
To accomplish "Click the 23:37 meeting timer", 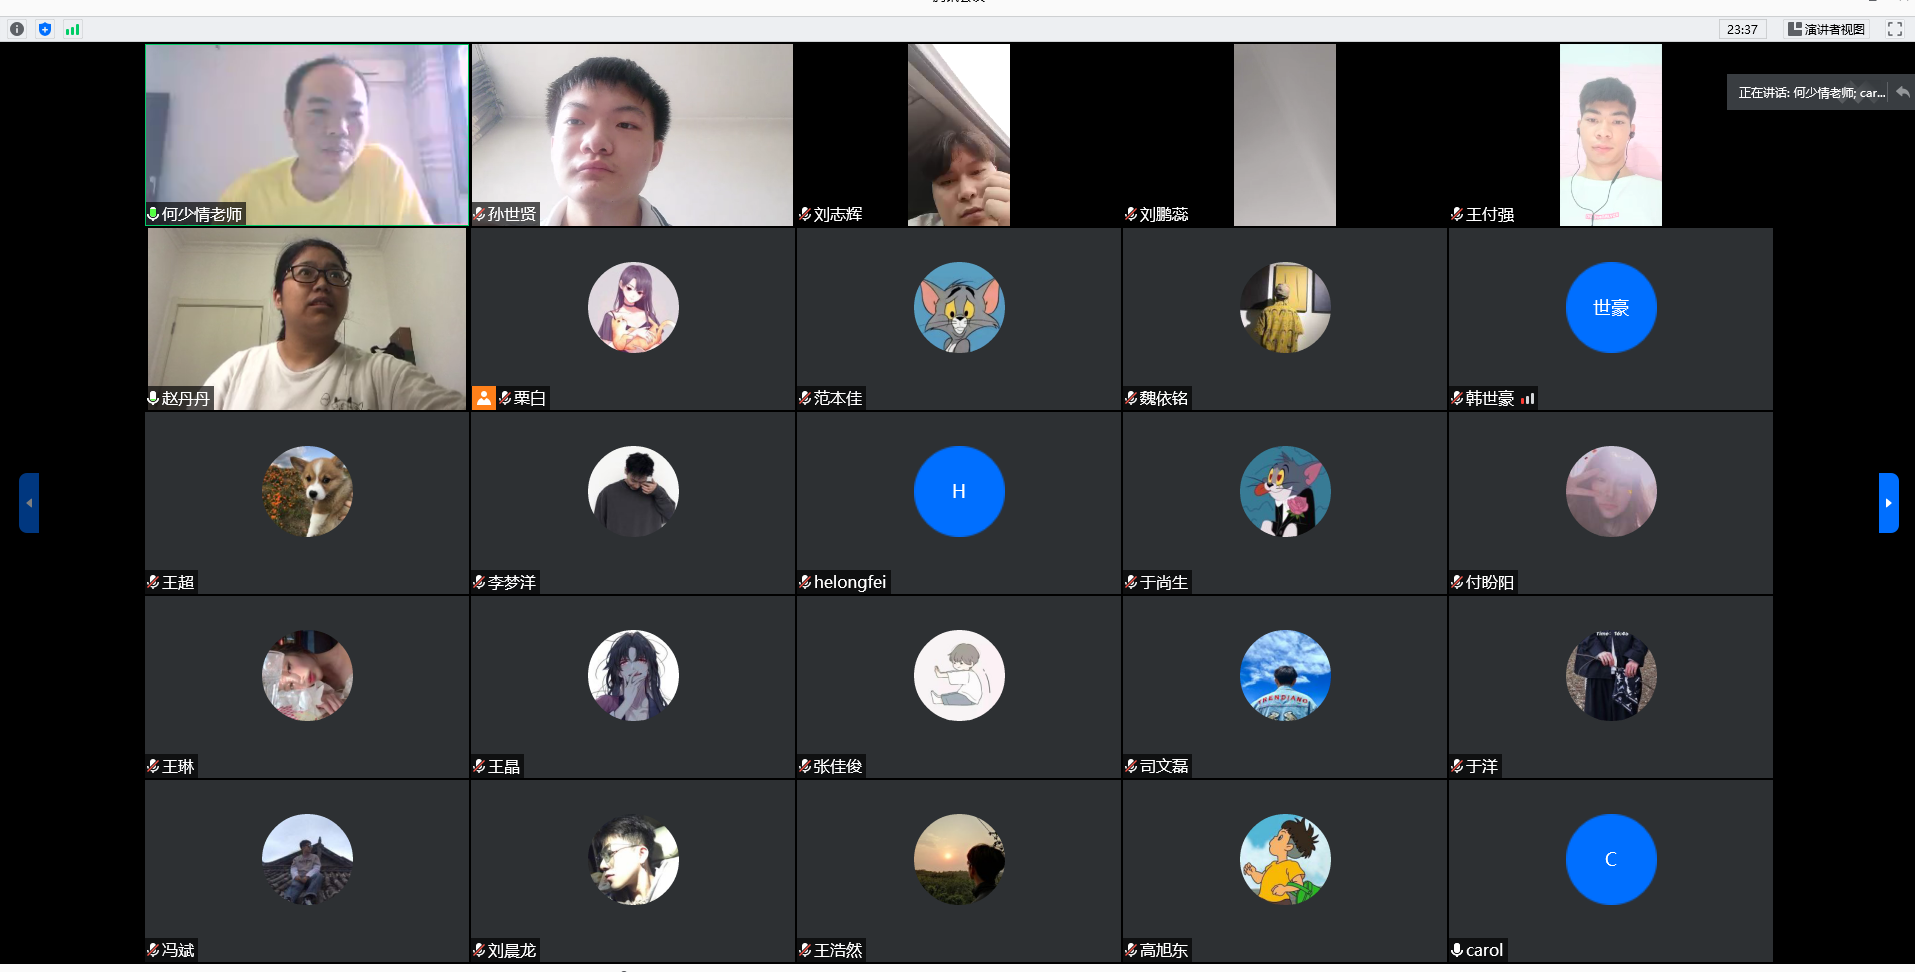I will [x=1742, y=29].
